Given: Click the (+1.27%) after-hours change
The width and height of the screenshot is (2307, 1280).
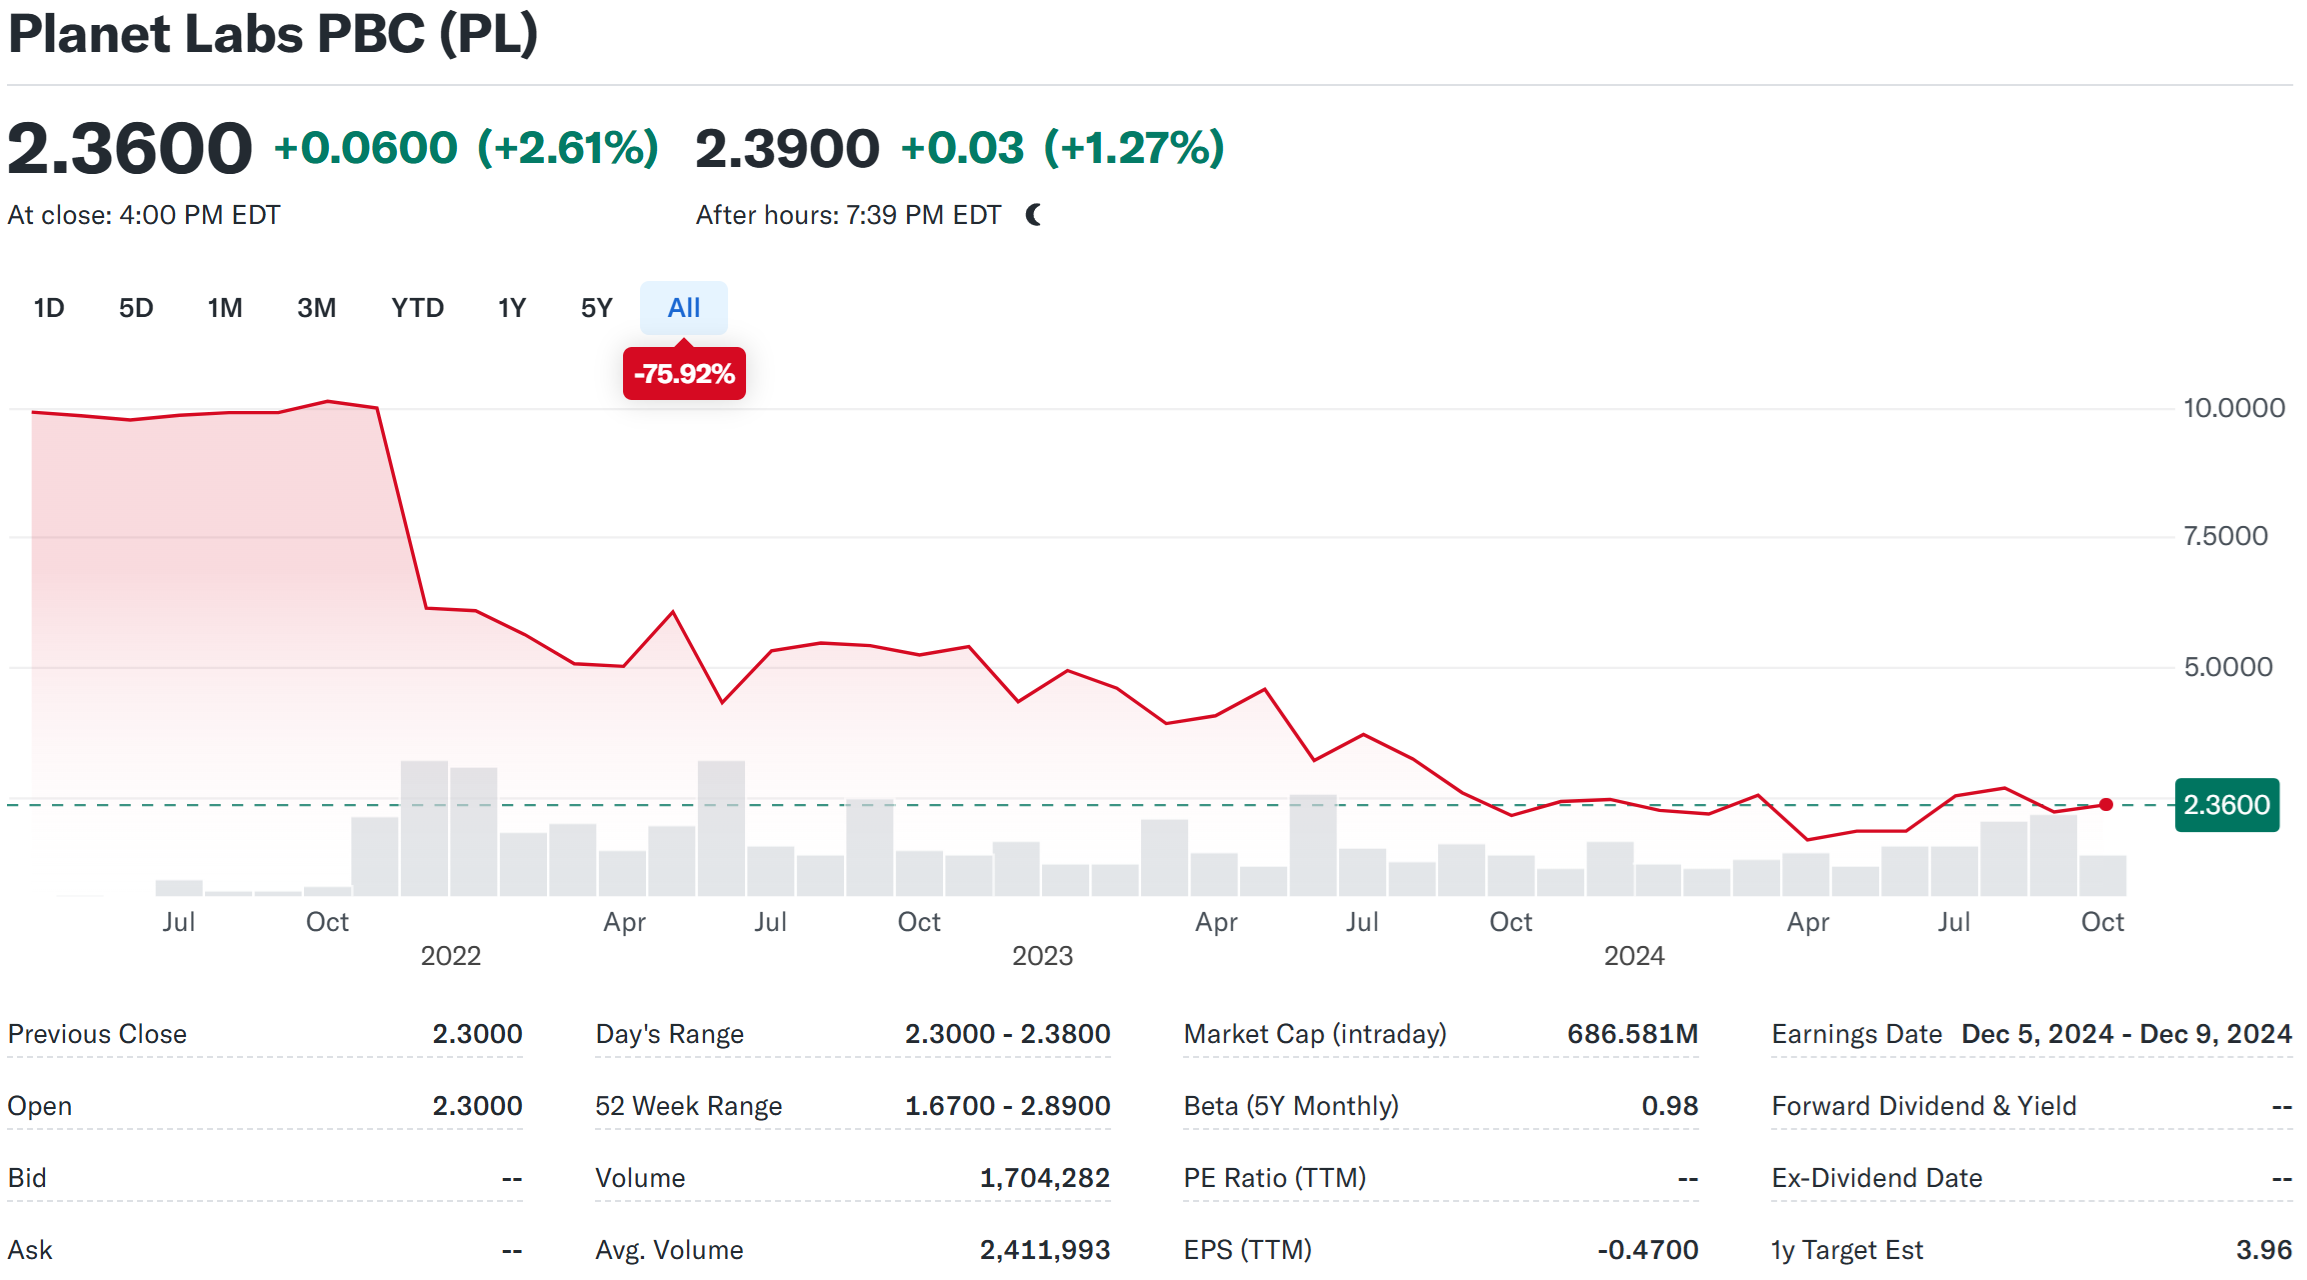Looking at the screenshot, I should (x=1134, y=148).
